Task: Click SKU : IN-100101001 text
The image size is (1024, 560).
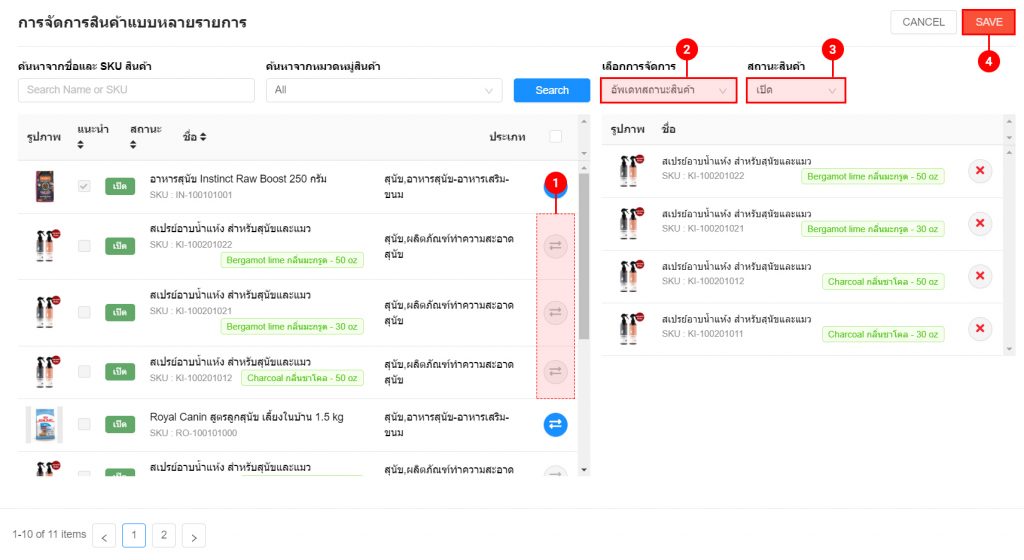Action: click(x=191, y=194)
